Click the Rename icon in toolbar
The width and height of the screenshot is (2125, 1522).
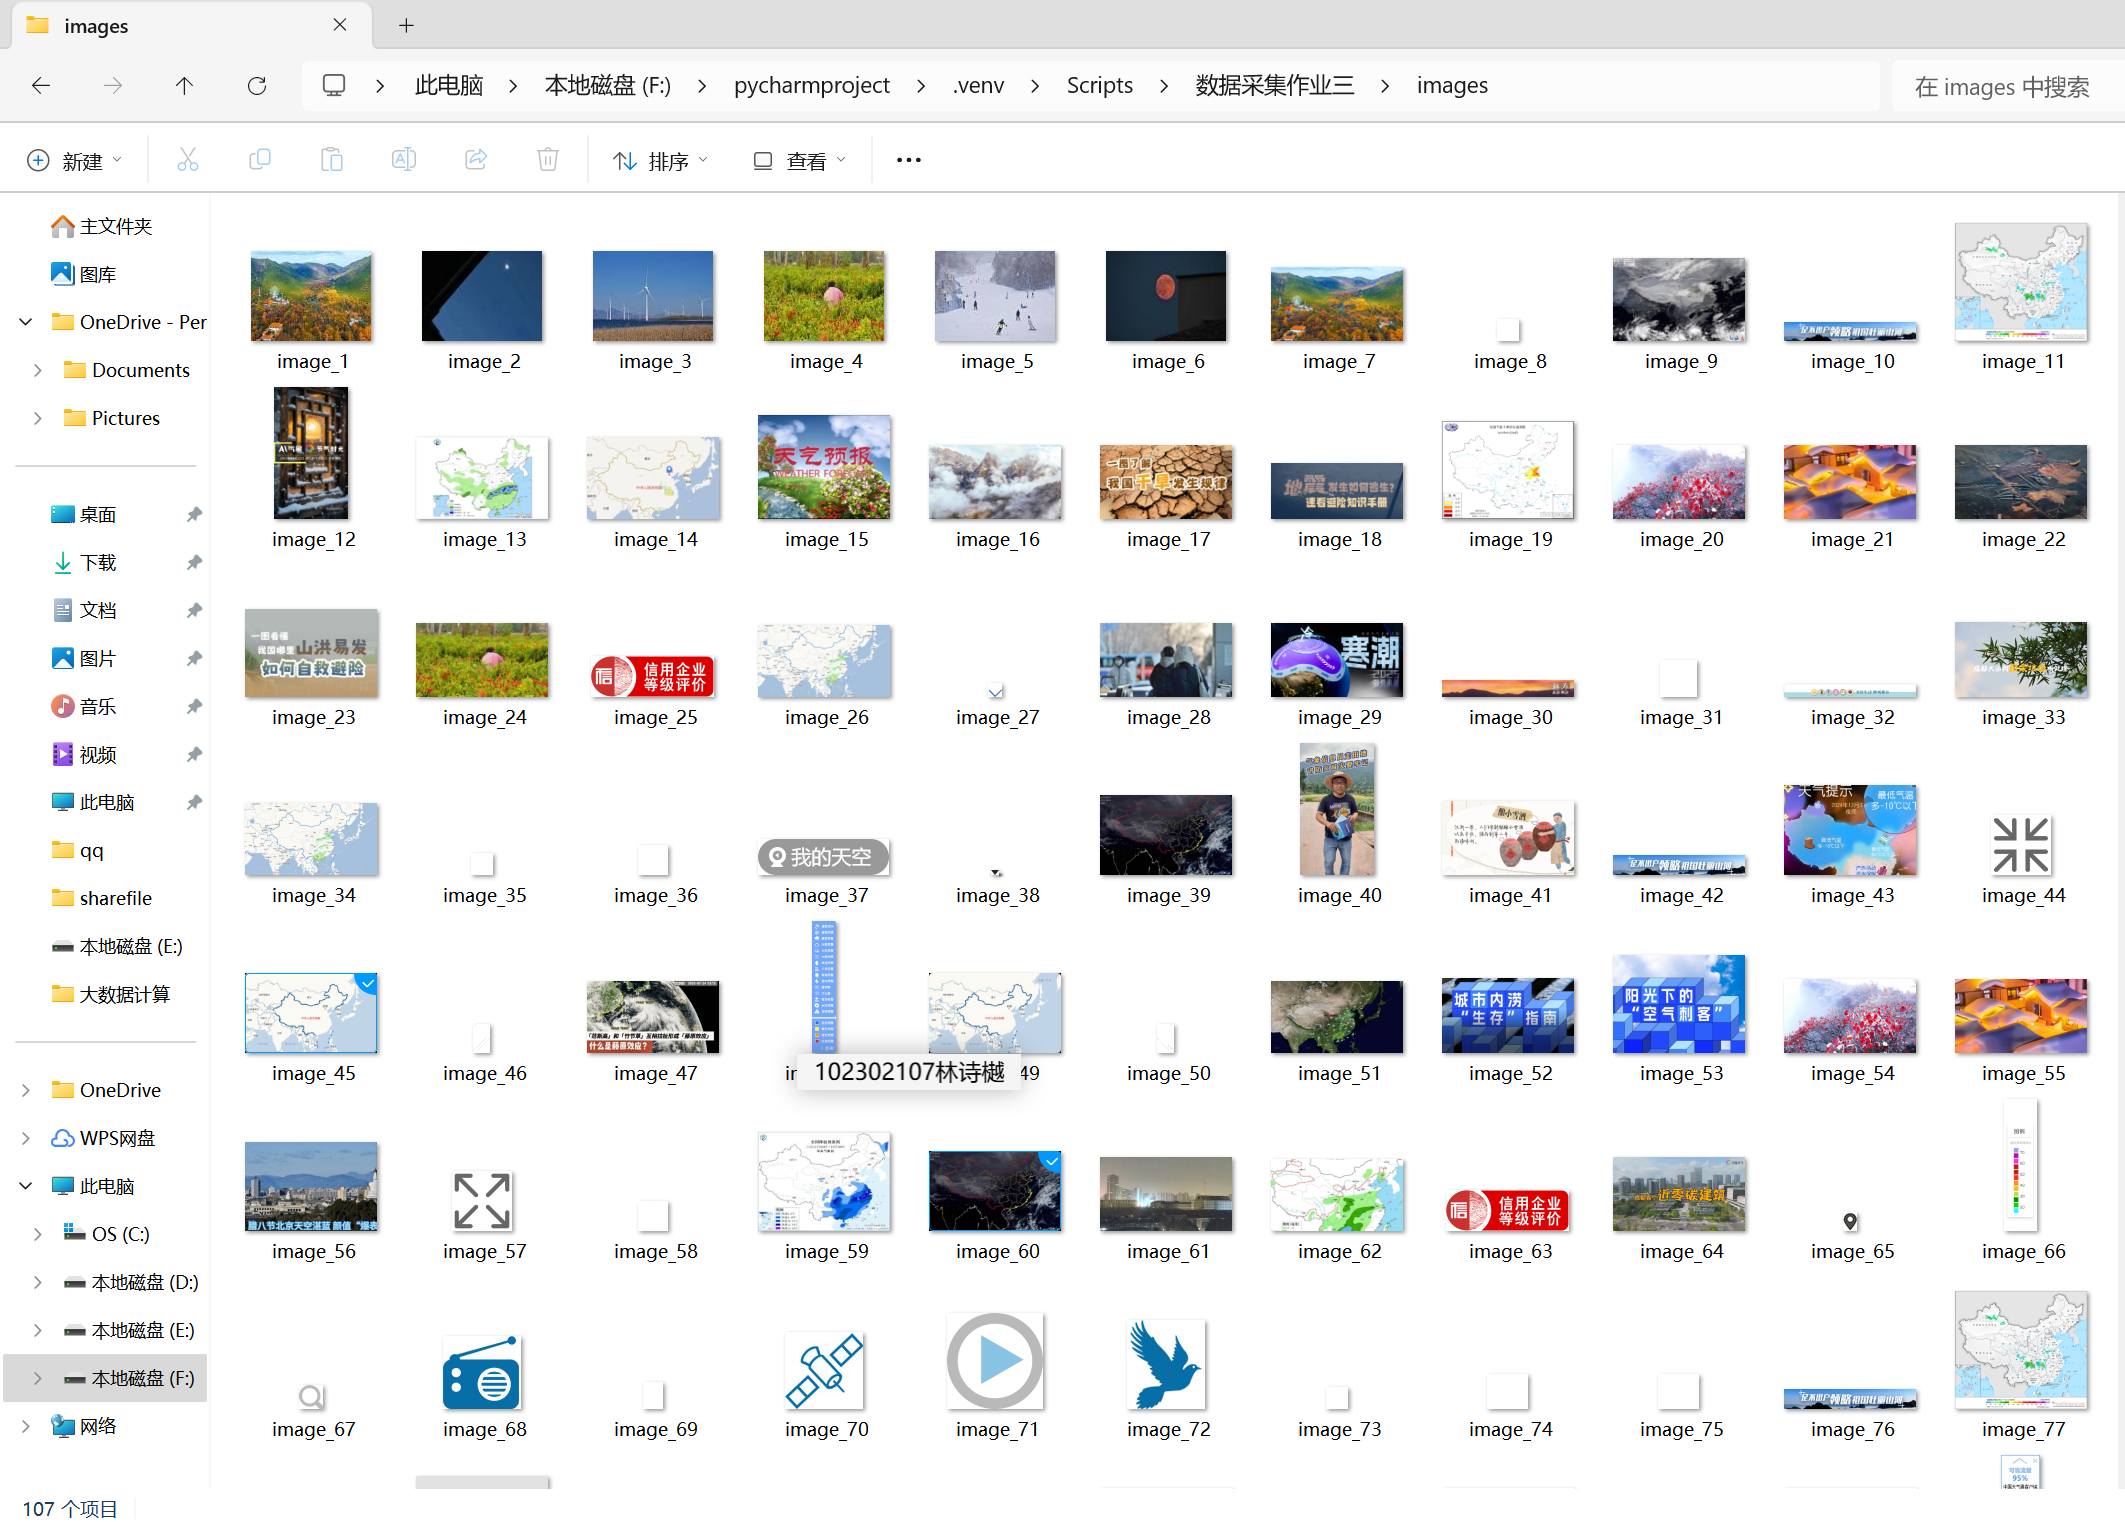[403, 160]
